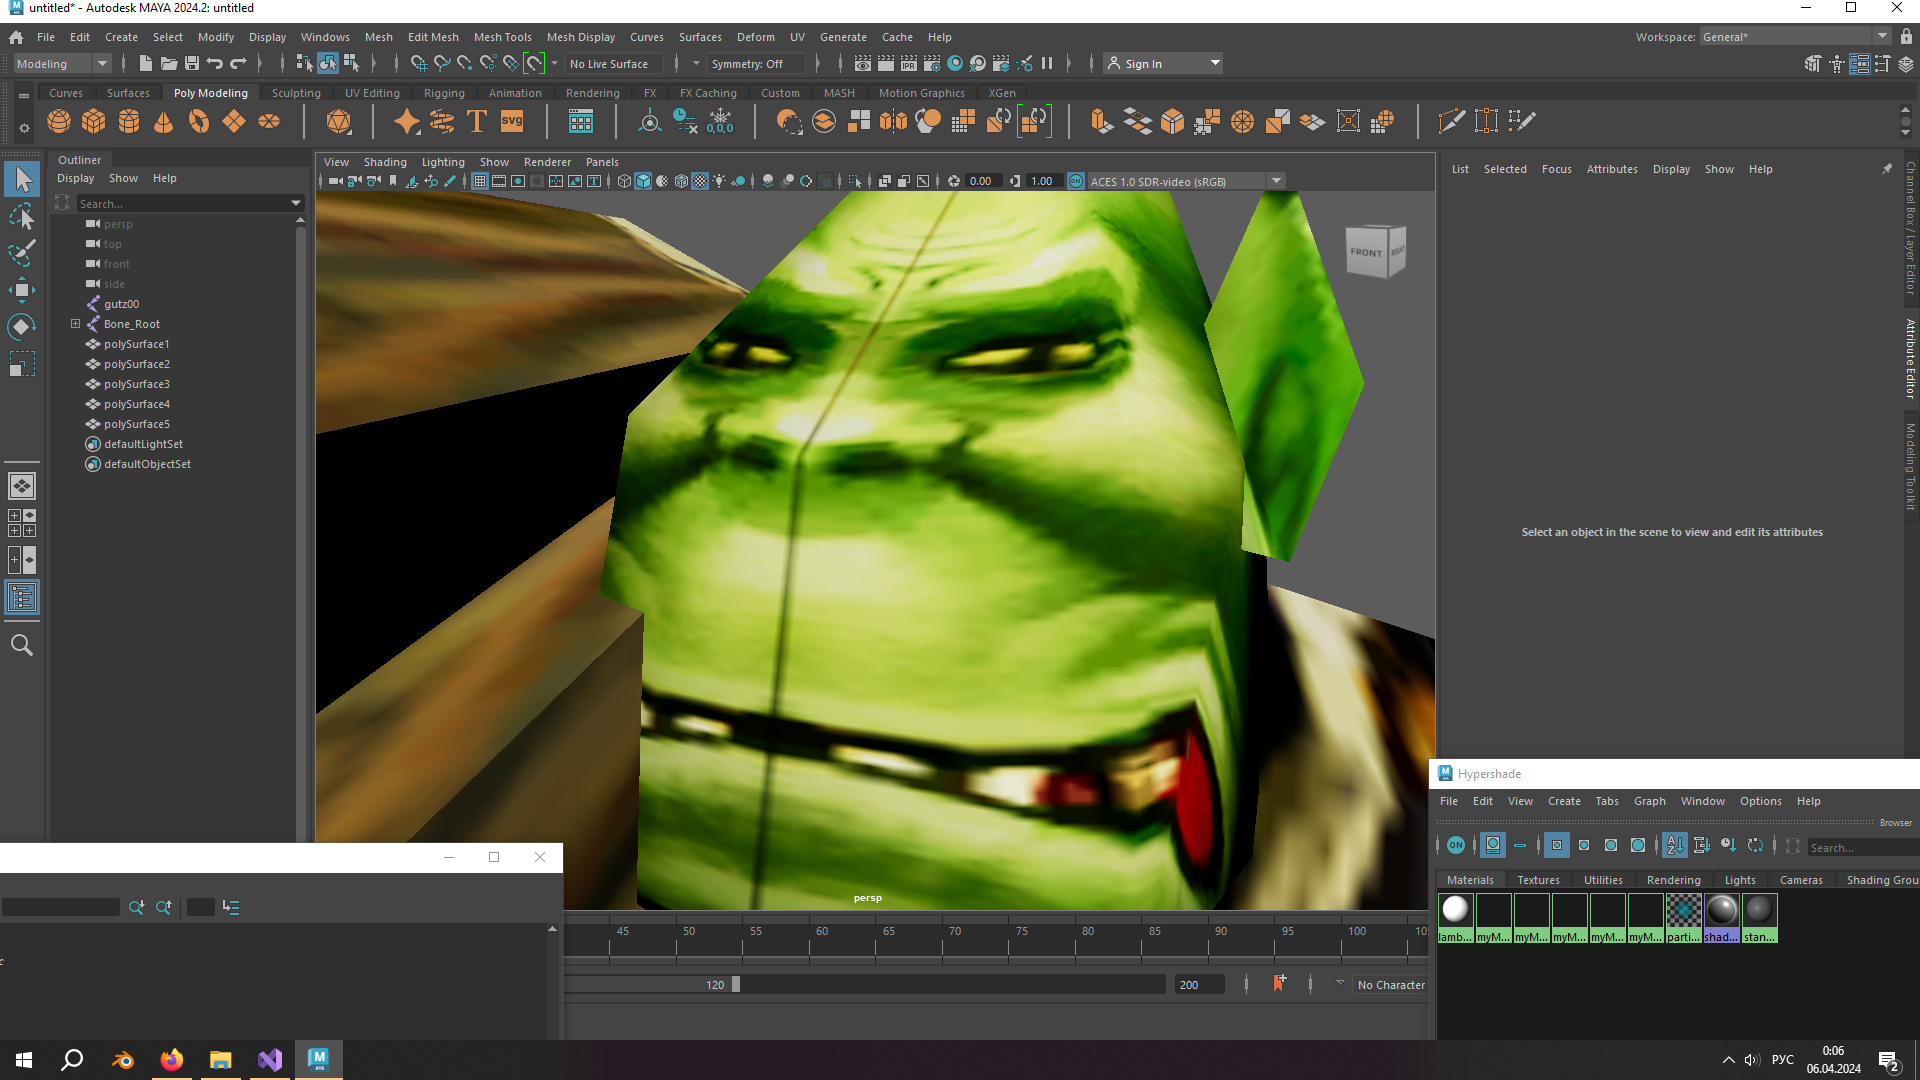
Task: Click the search magnifier in left toolbox
Action: point(22,646)
